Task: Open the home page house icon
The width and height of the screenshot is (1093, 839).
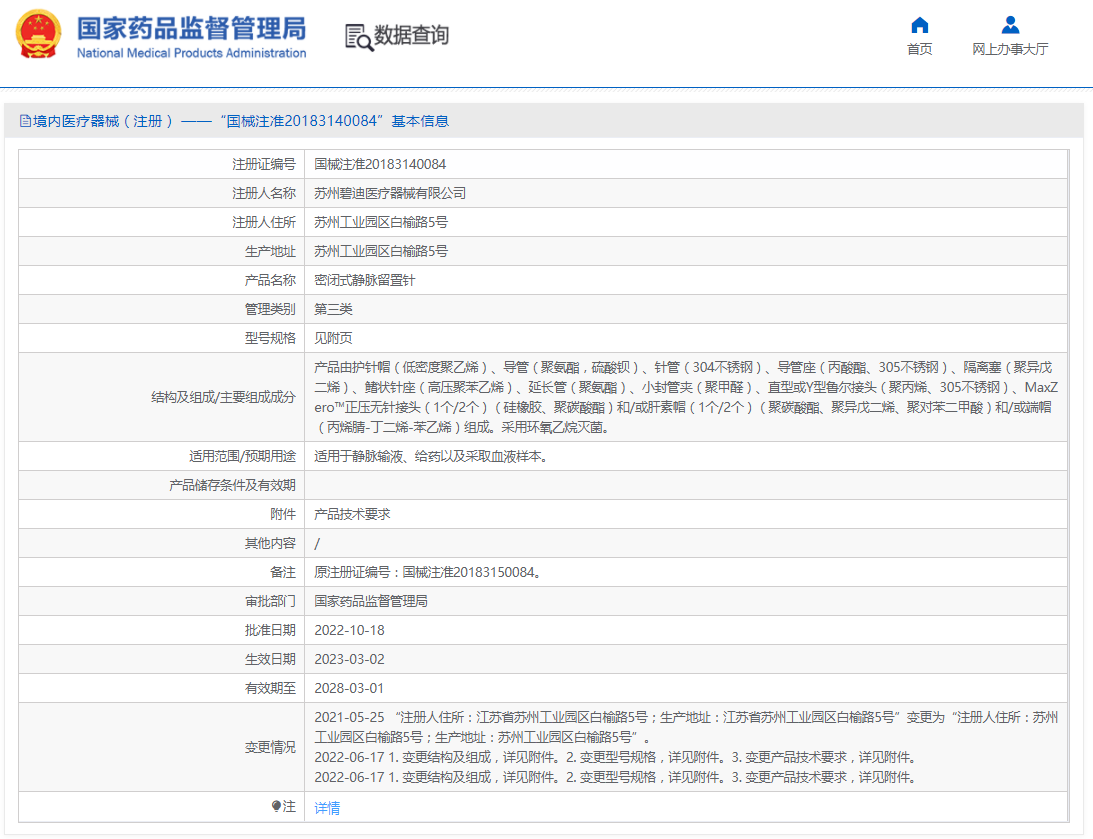Action: click(919, 25)
